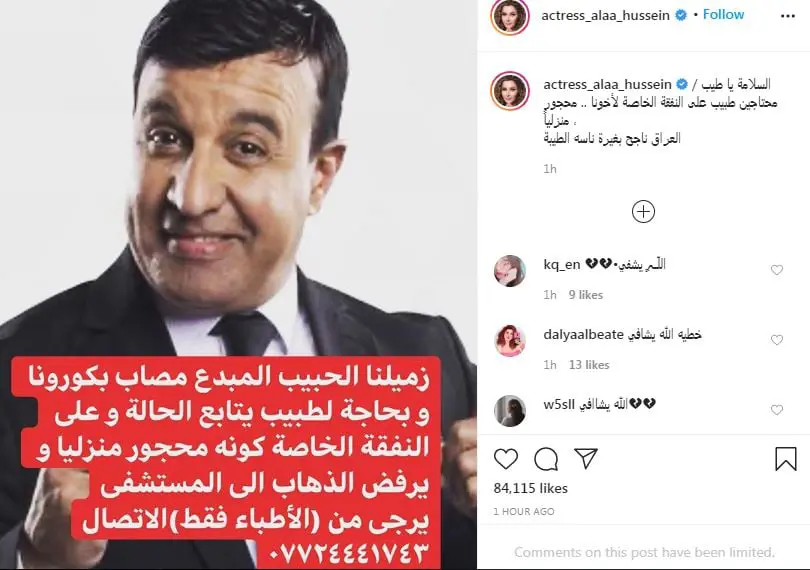Follow actress_alaa_hussein
Viewport: 810px width, 570px height.
click(723, 14)
